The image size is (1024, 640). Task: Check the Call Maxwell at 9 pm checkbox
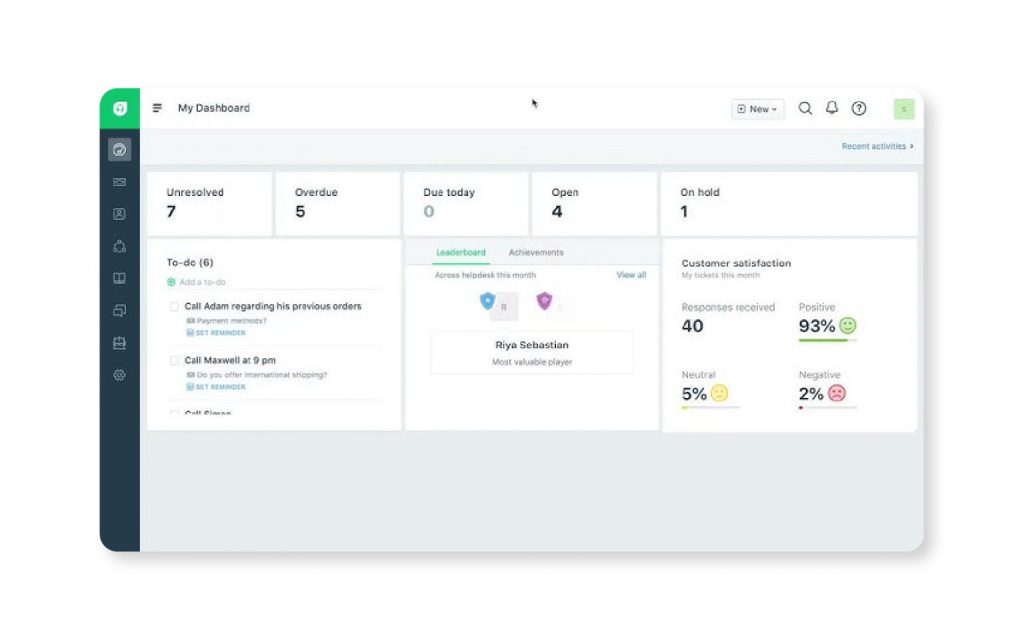pyautogui.click(x=174, y=360)
